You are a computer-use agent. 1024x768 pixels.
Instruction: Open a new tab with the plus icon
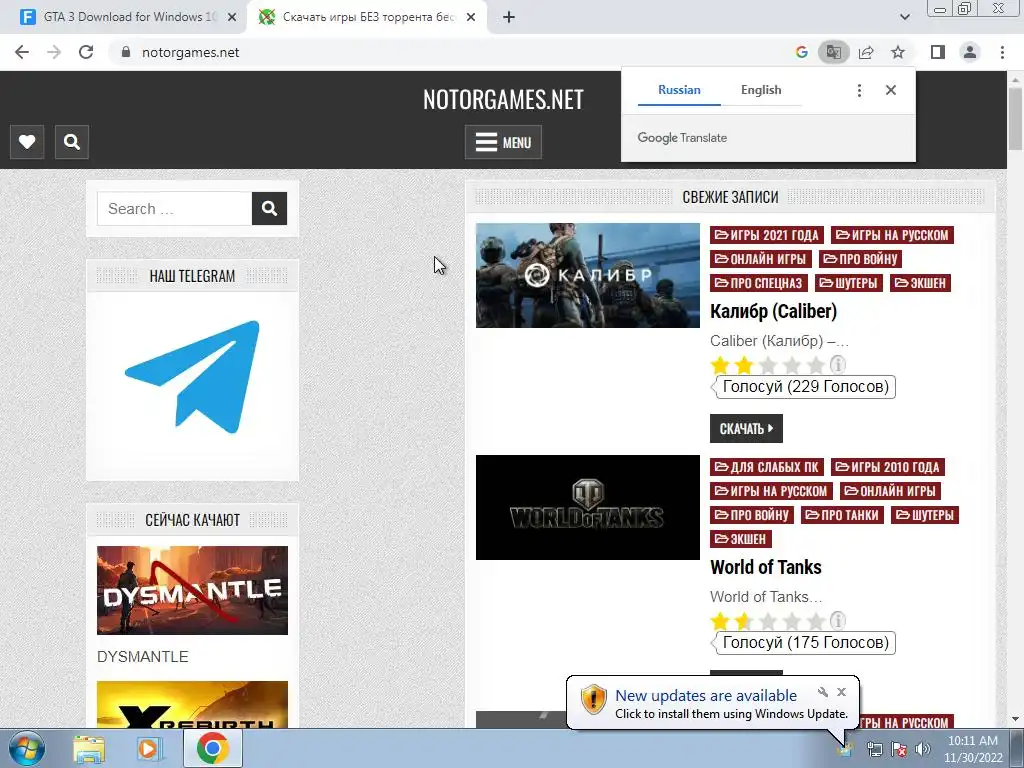[509, 17]
